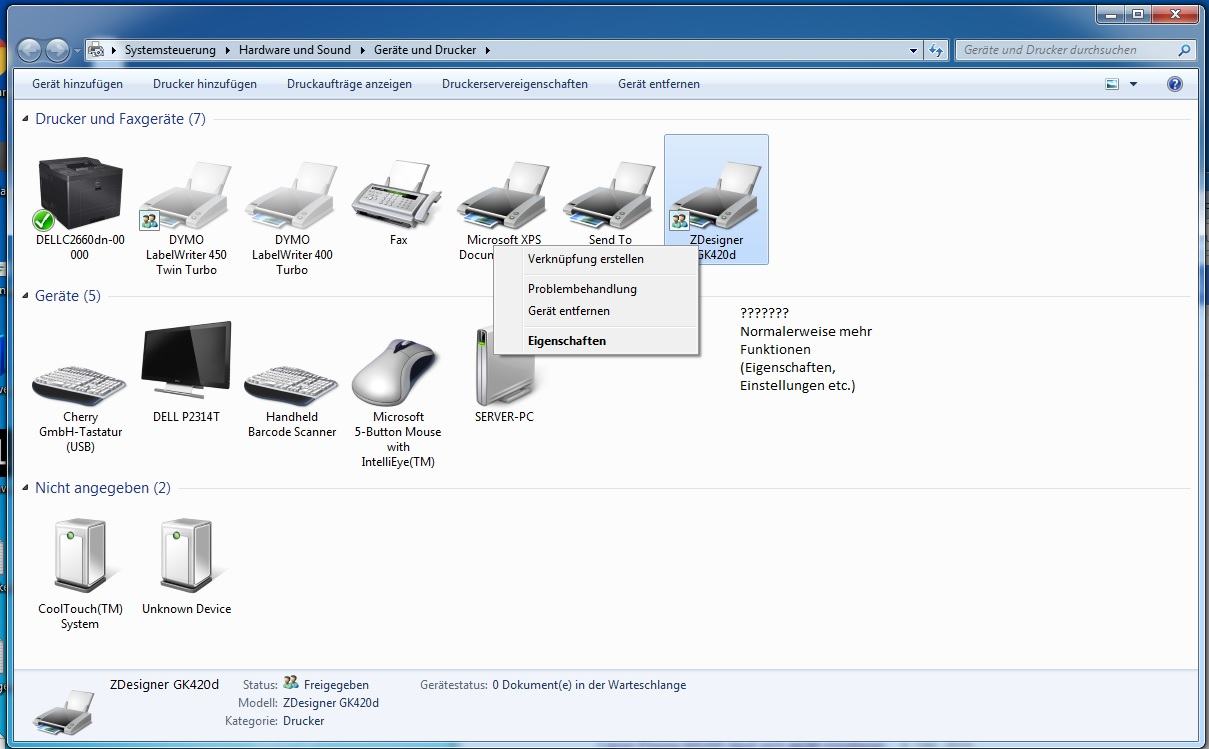The image size is (1209, 749).
Task: Select DYMO LabelWriter 450 Twin Turbo printer
Action: [x=186, y=194]
